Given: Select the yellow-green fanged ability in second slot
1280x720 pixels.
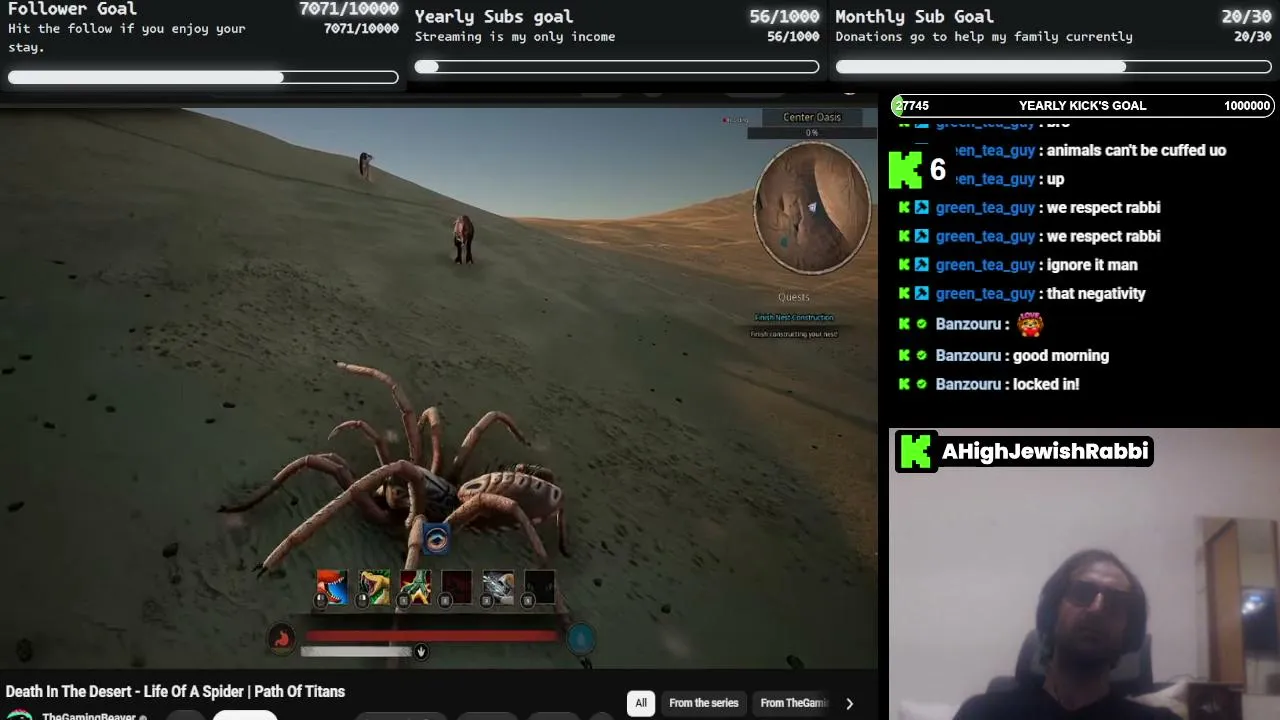Looking at the screenshot, I should pyautogui.click(x=374, y=588).
